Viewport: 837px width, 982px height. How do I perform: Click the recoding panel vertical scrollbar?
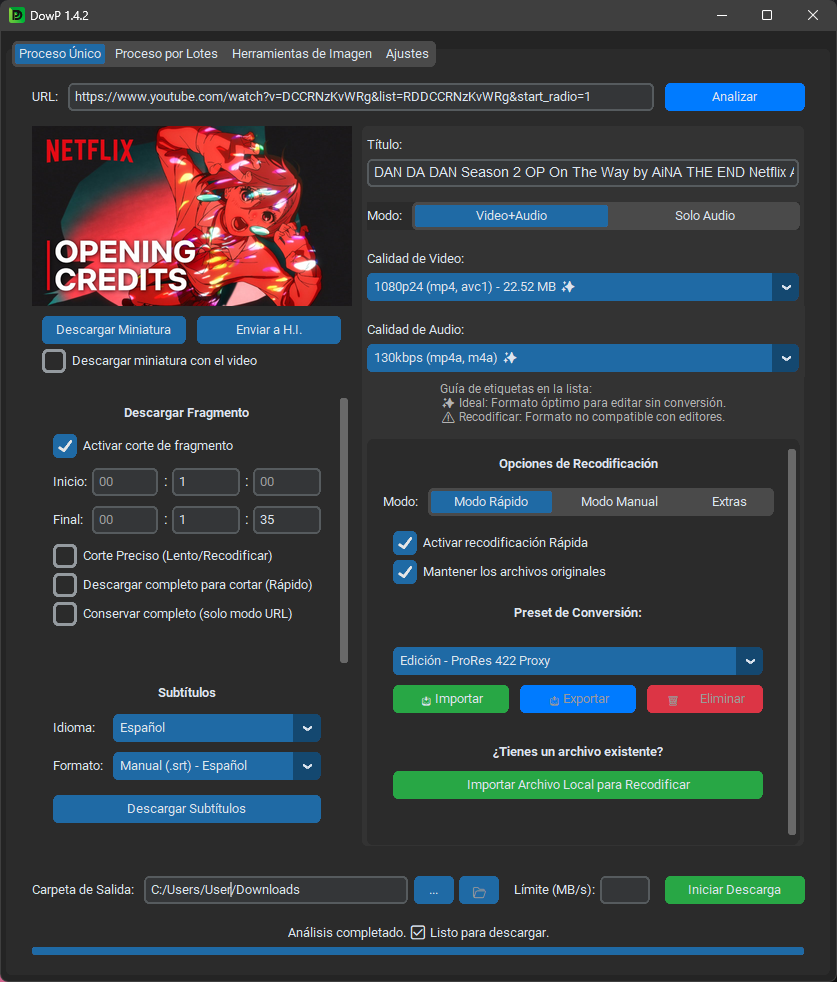click(x=792, y=642)
